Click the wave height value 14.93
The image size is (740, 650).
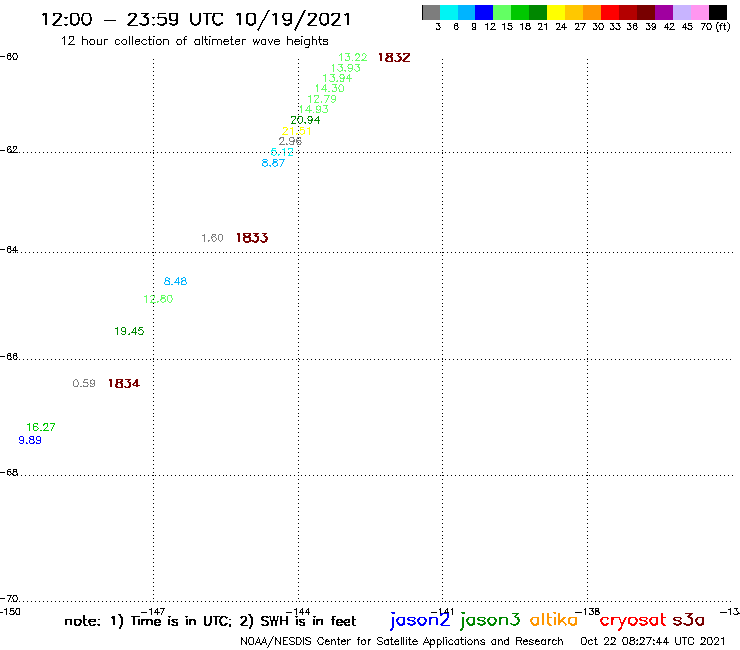(x=313, y=109)
